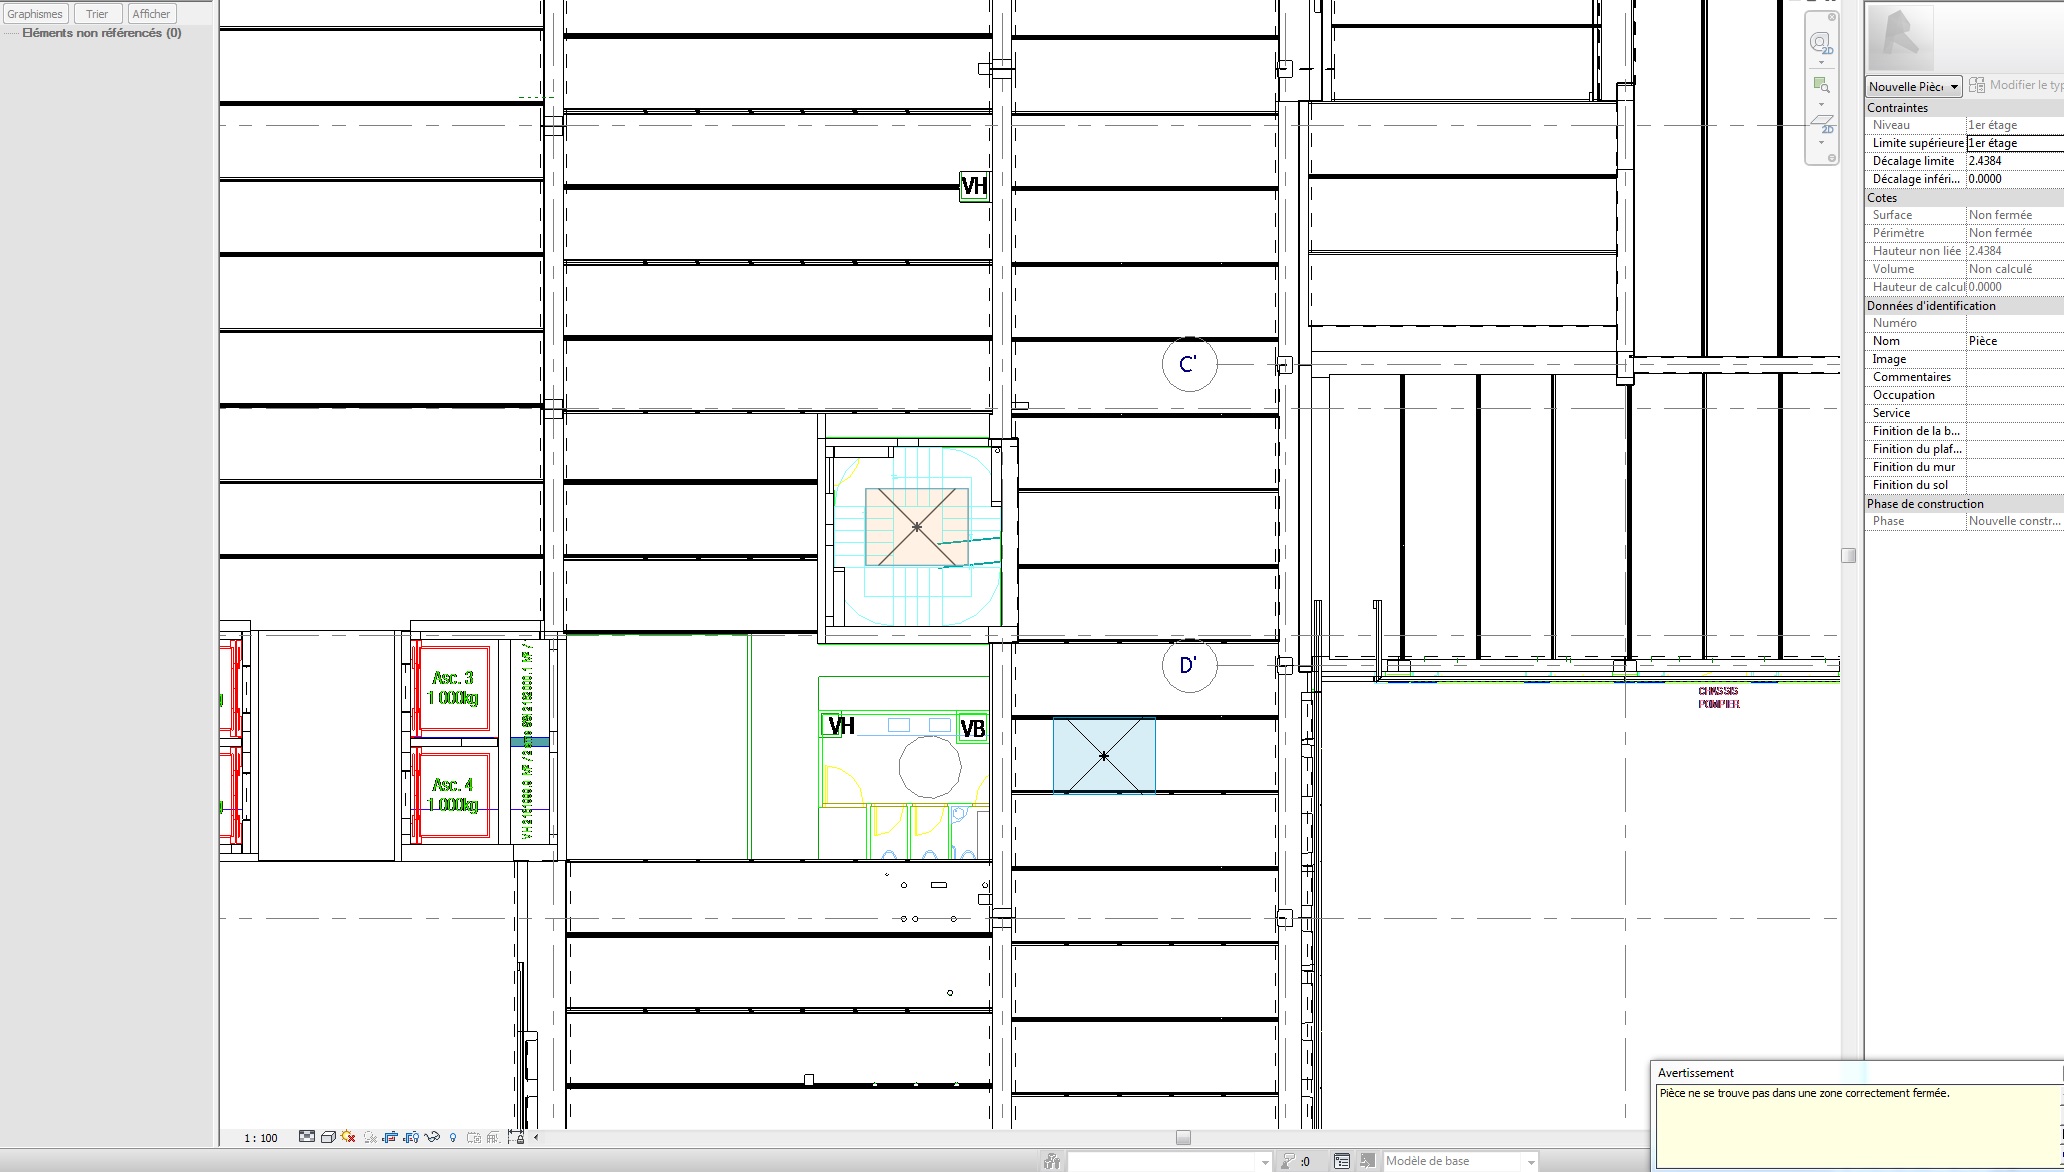Click temporary hide/isolate glasses icon

pos(432,1137)
